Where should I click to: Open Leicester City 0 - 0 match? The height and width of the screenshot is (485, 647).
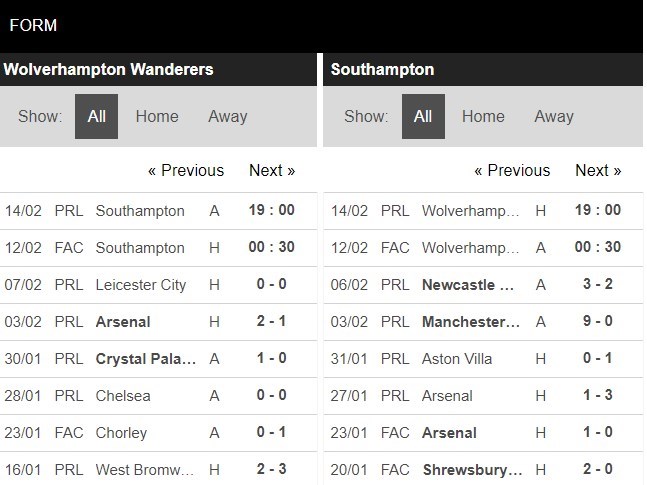[141, 285]
